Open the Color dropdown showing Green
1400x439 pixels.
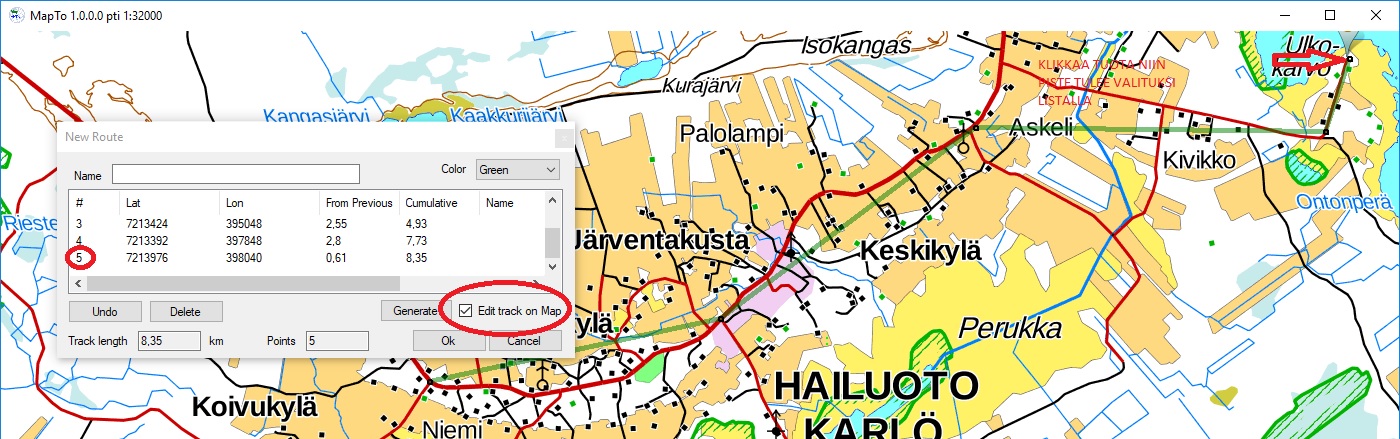518,170
